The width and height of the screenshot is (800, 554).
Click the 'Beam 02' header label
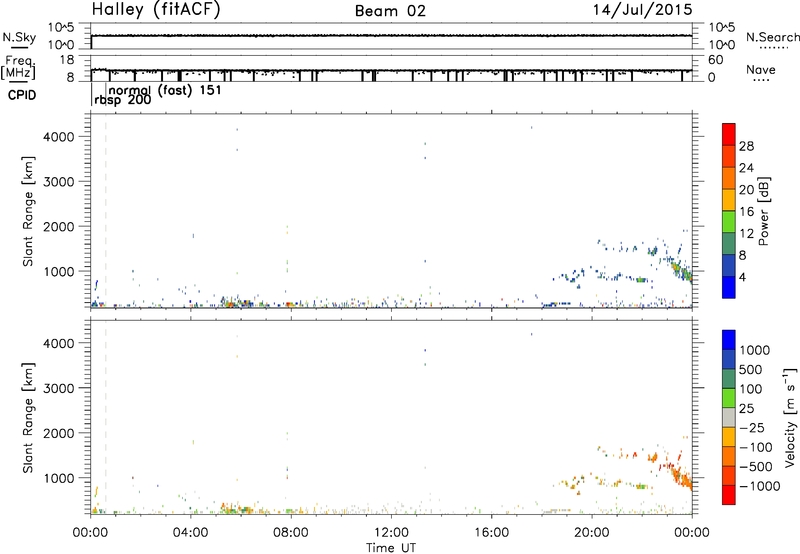pos(390,11)
